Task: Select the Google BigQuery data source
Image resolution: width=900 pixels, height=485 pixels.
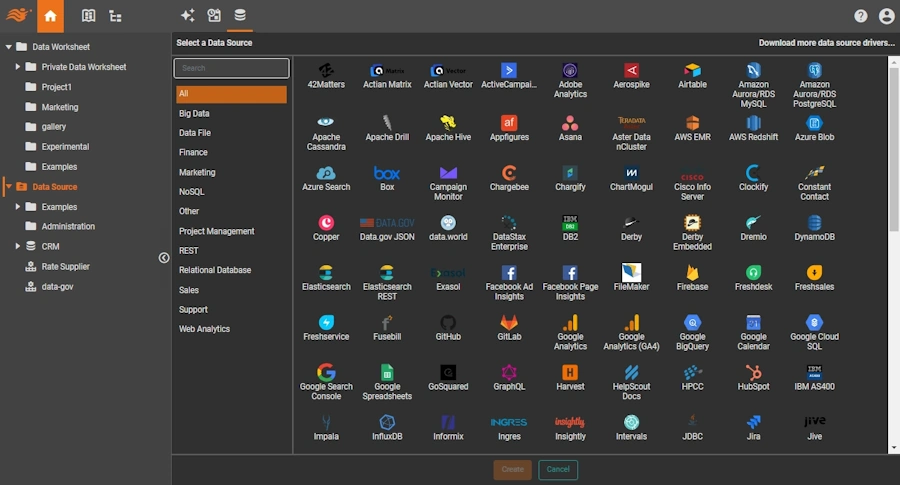Action: [x=692, y=323]
